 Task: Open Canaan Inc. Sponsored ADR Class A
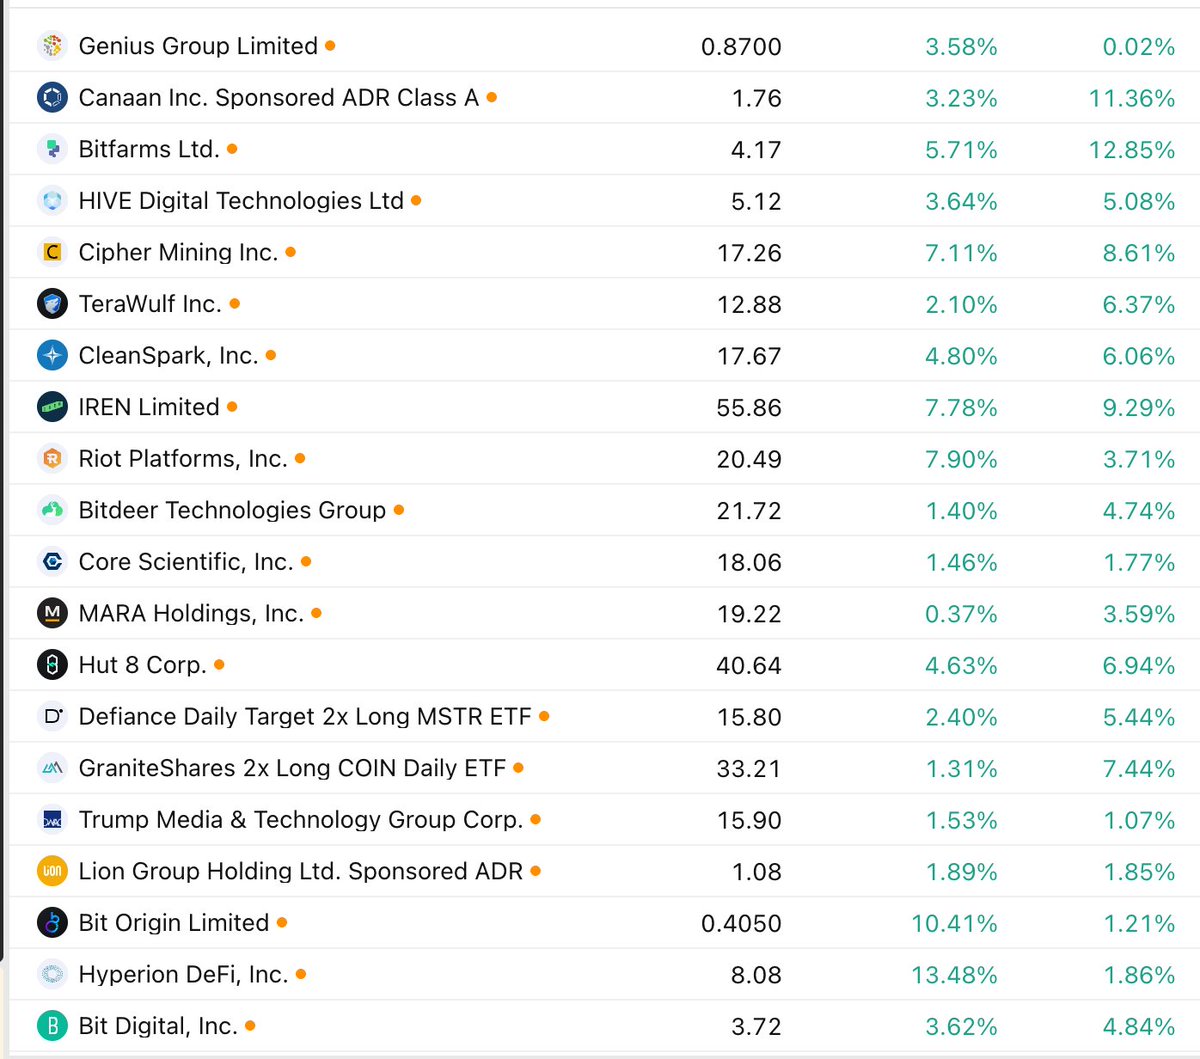point(278,98)
